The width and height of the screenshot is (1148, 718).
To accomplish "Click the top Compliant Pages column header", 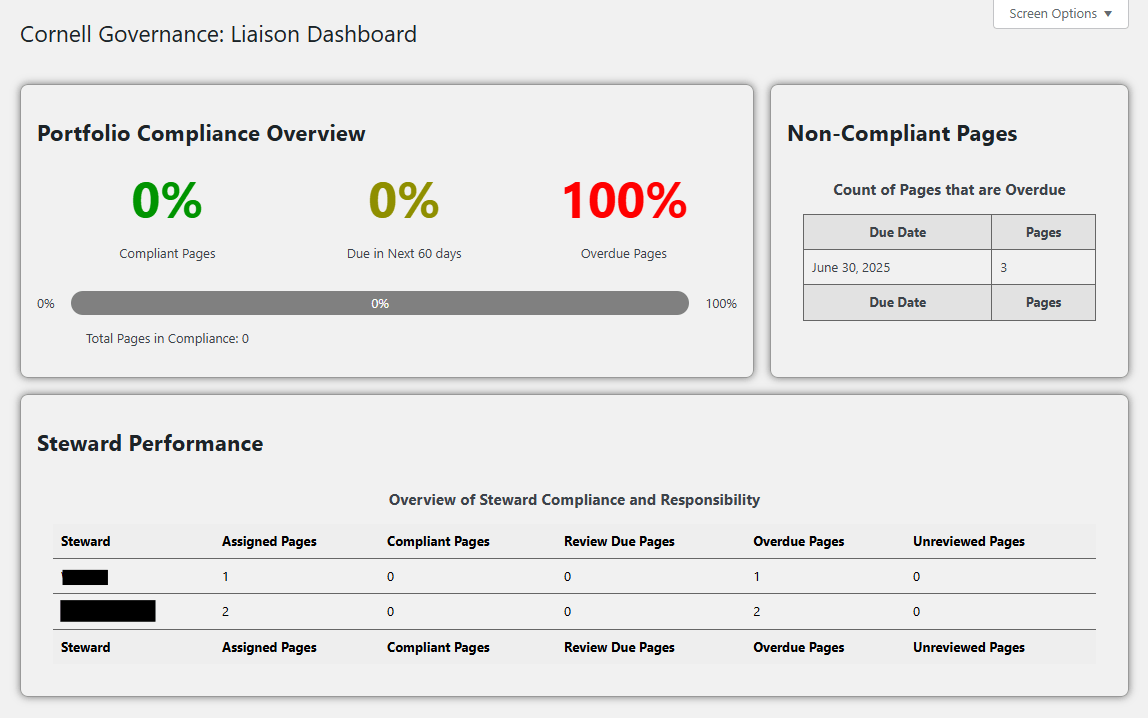I will pyautogui.click(x=438, y=542).
